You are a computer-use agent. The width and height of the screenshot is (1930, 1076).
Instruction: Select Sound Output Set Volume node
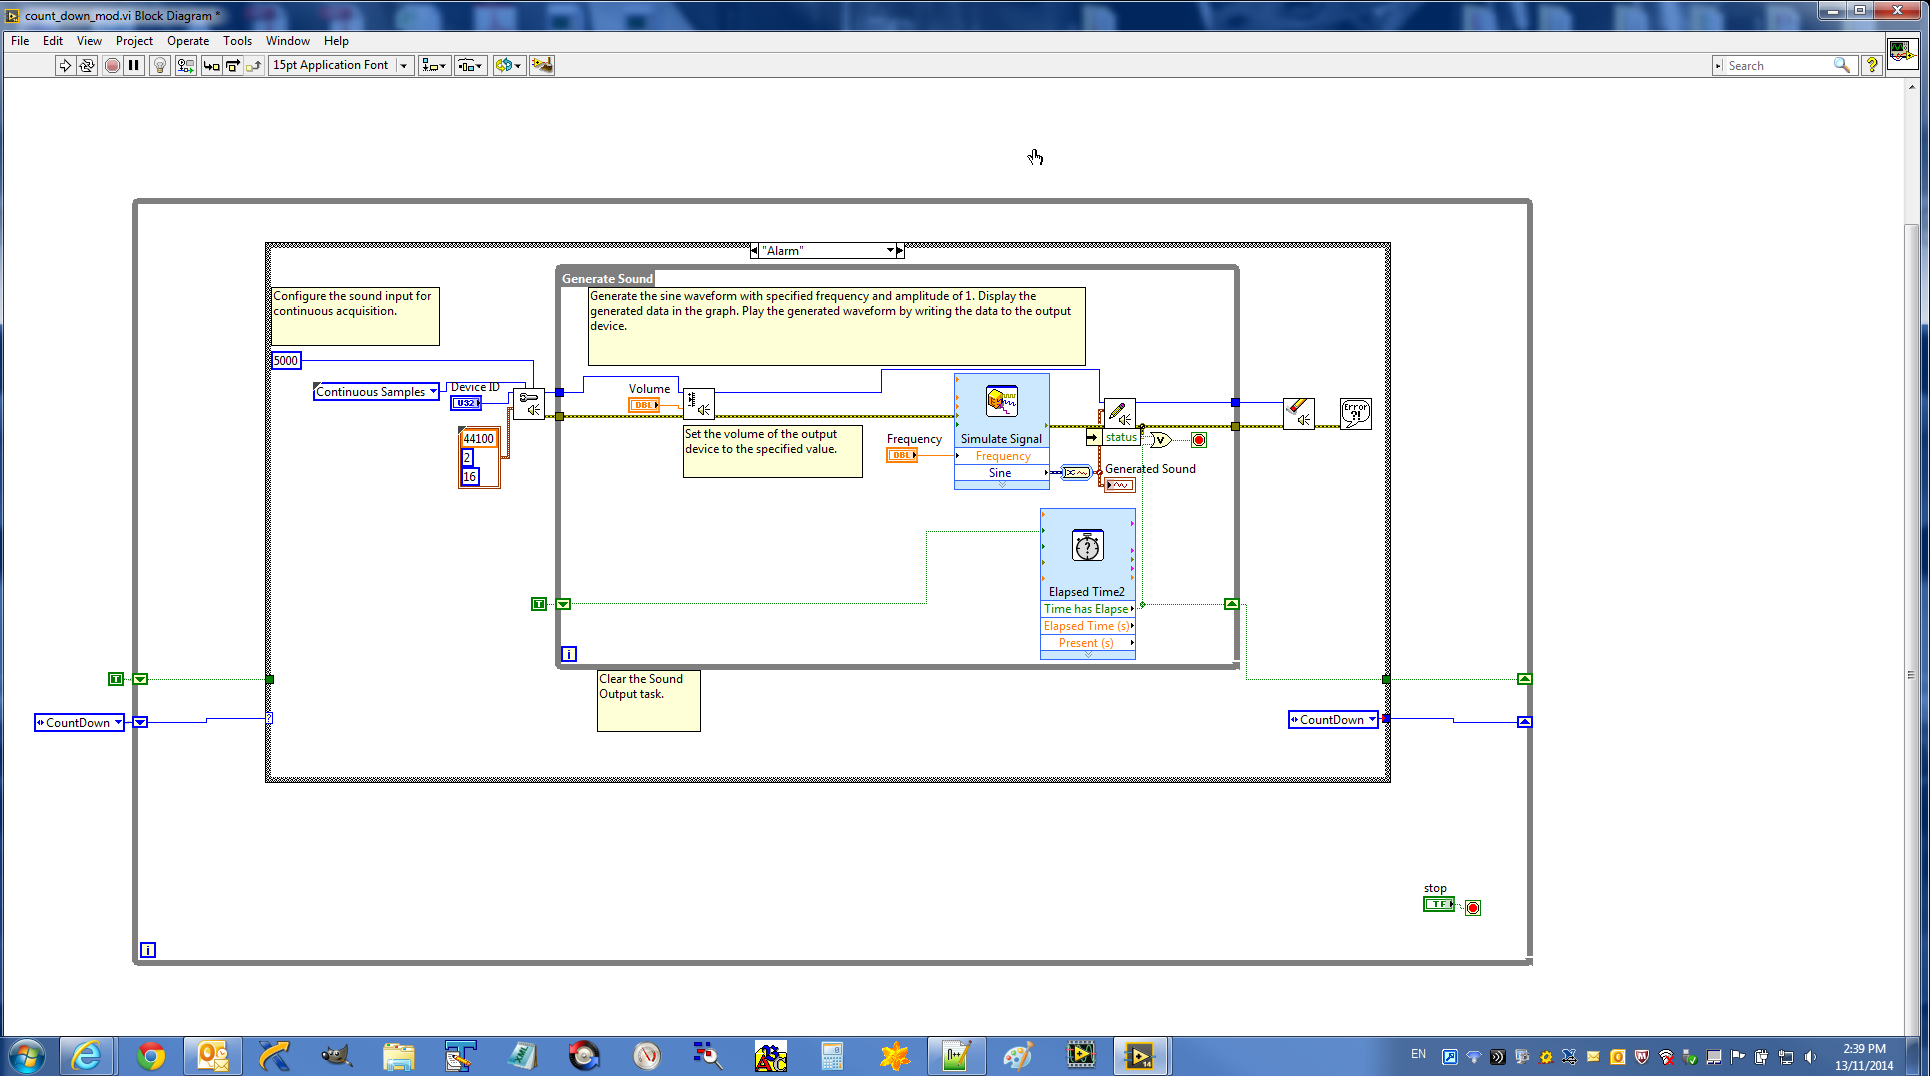(x=699, y=404)
